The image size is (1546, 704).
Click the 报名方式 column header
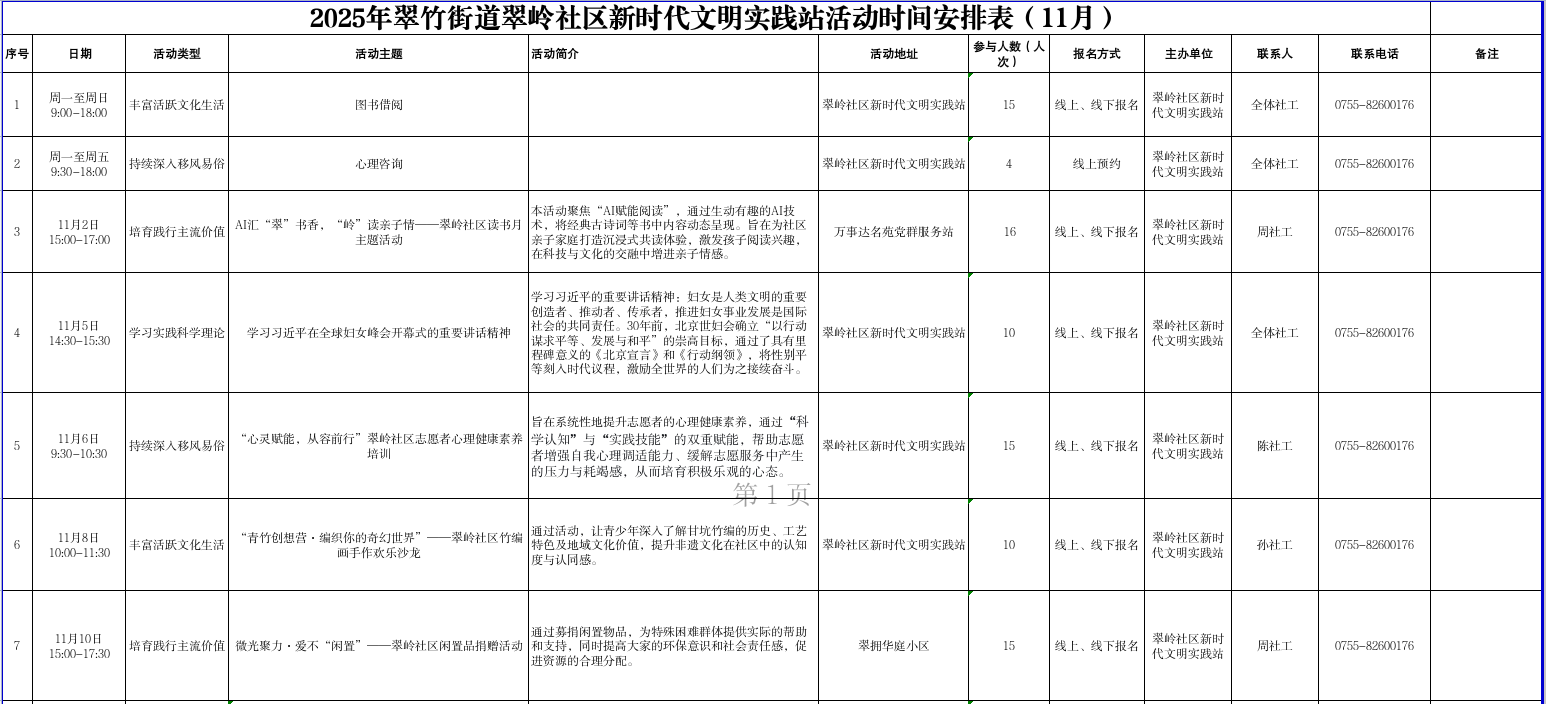tap(1096, 54)
